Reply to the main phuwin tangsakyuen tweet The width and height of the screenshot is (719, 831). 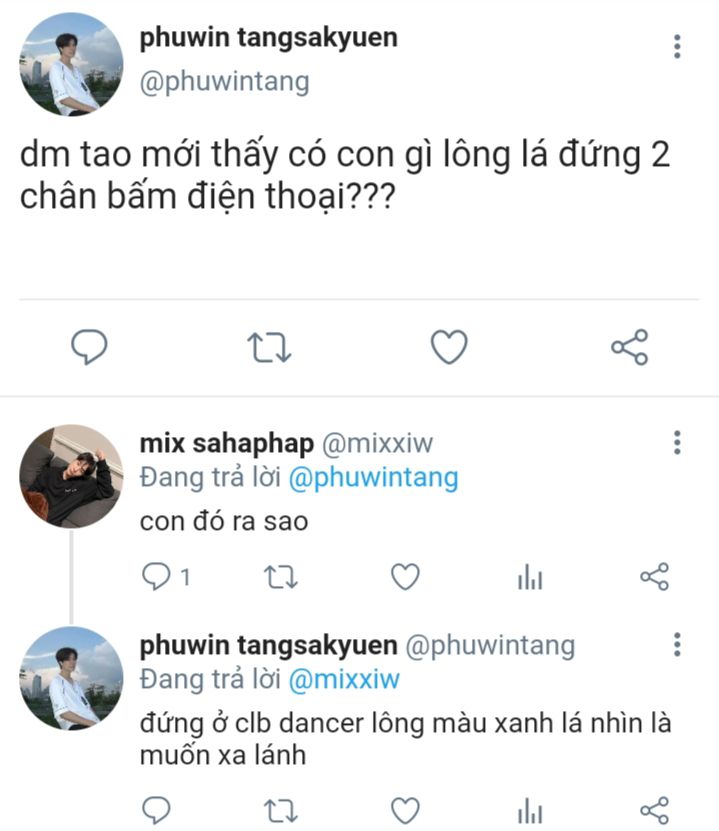point(90,347)
